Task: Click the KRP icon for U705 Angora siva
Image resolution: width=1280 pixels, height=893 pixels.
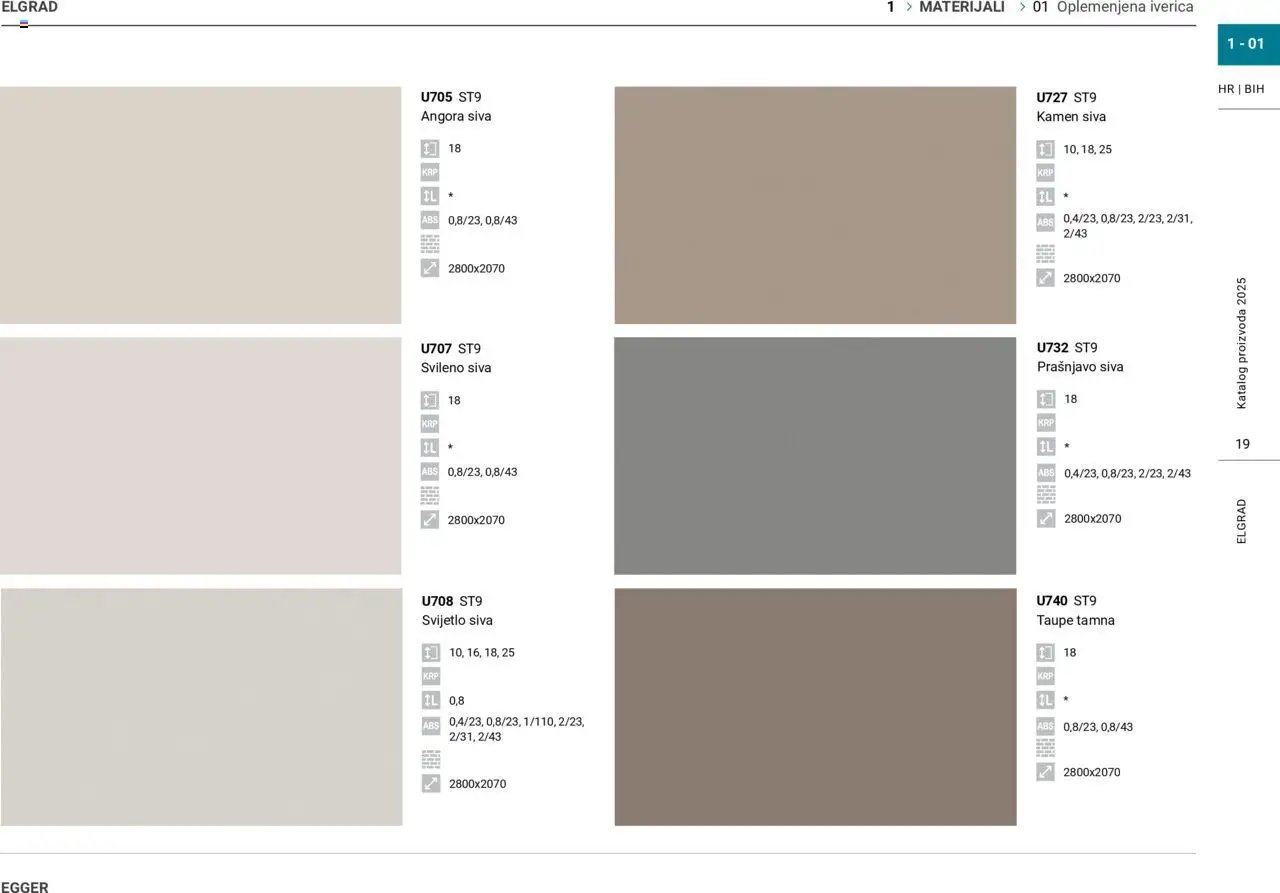Action: [x=430, y=172]
